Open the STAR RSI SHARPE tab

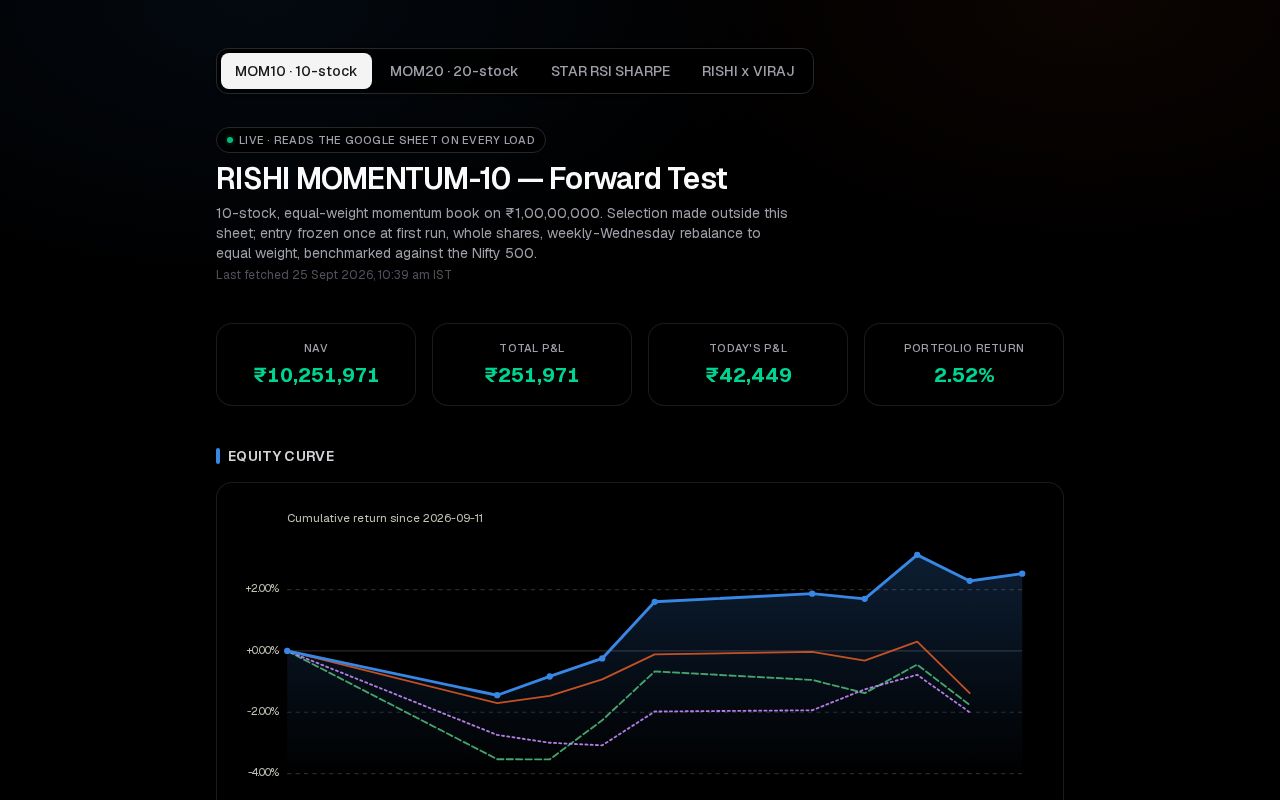611,71
